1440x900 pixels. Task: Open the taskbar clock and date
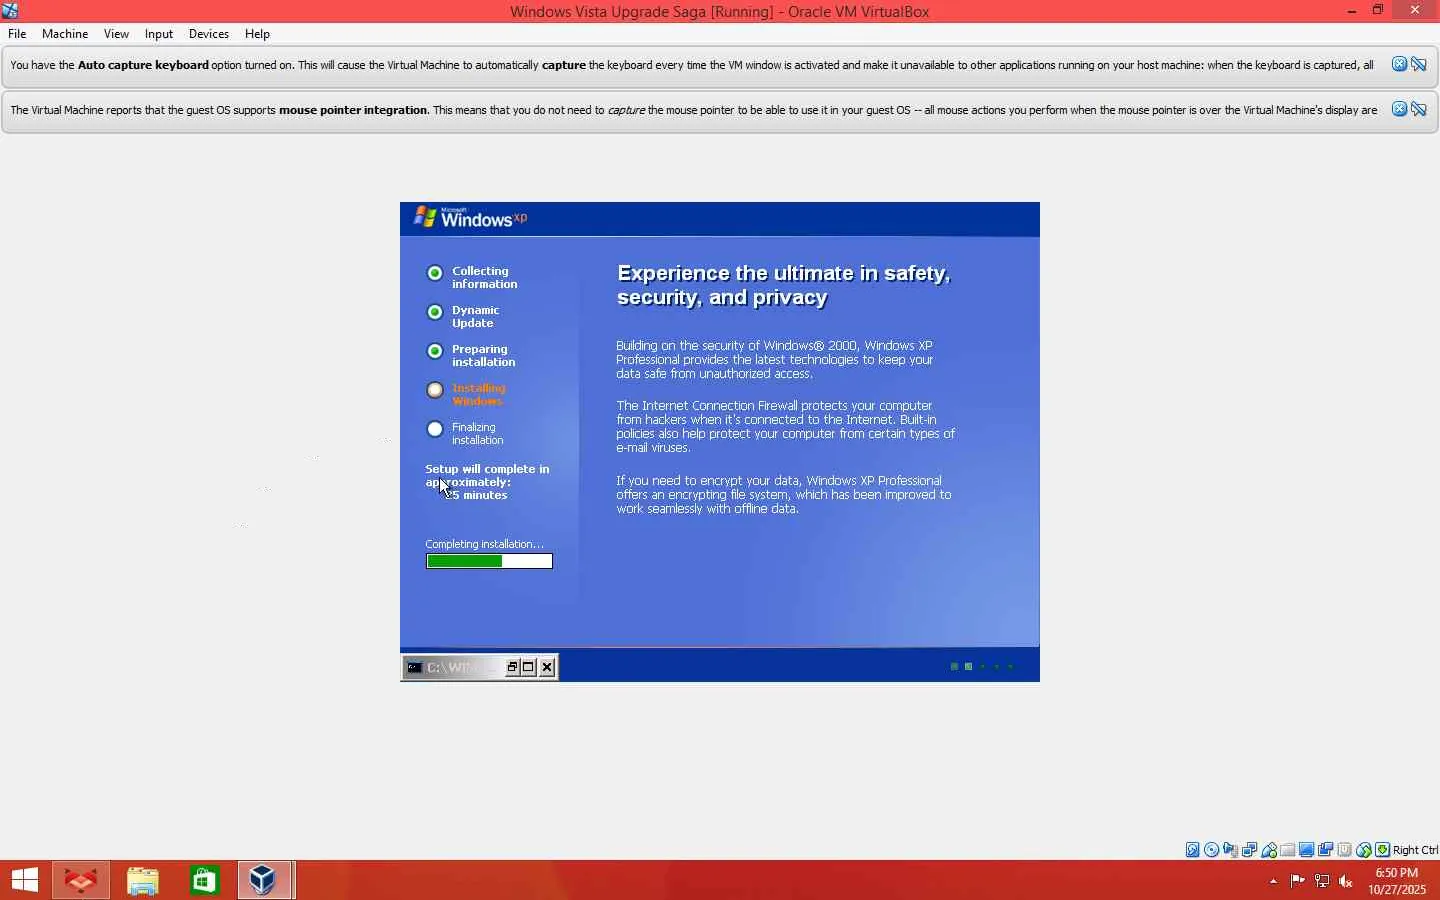1397,881
